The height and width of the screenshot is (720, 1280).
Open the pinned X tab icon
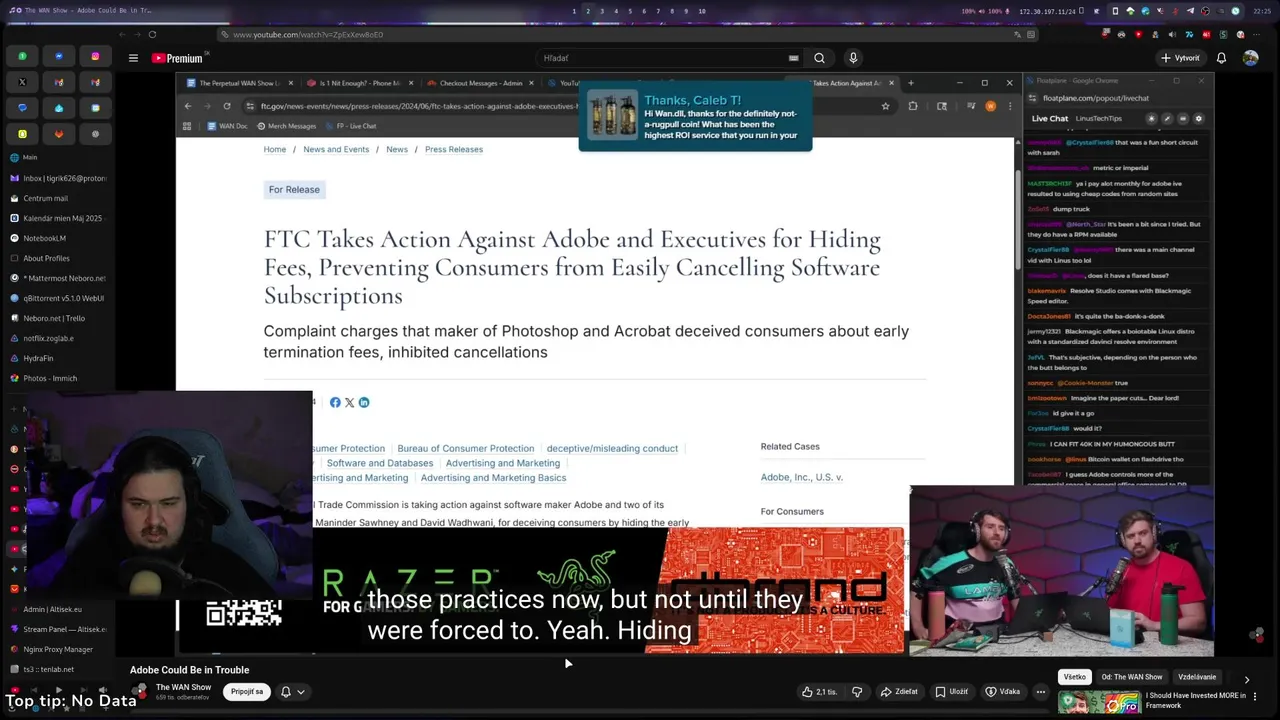click(x=22, y=82)
